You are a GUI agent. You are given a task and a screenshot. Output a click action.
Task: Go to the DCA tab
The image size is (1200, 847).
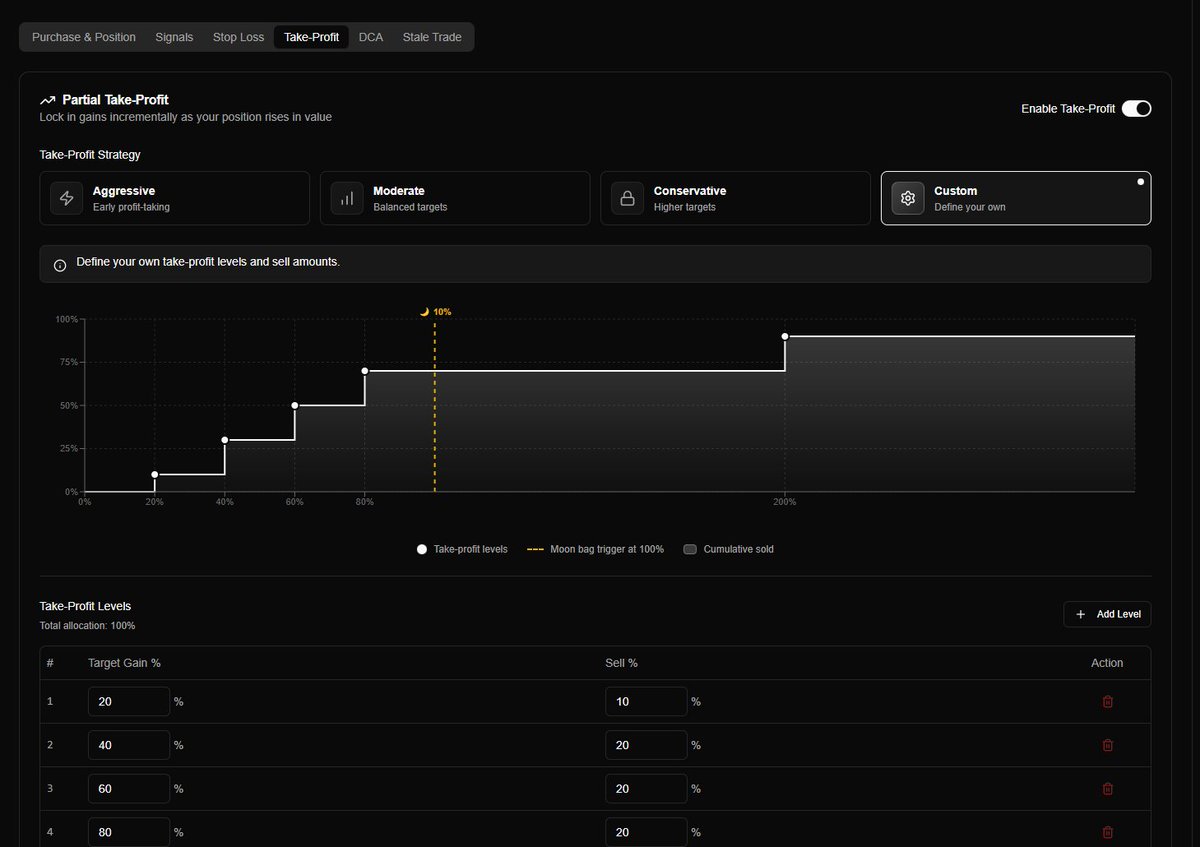(371, 37)
